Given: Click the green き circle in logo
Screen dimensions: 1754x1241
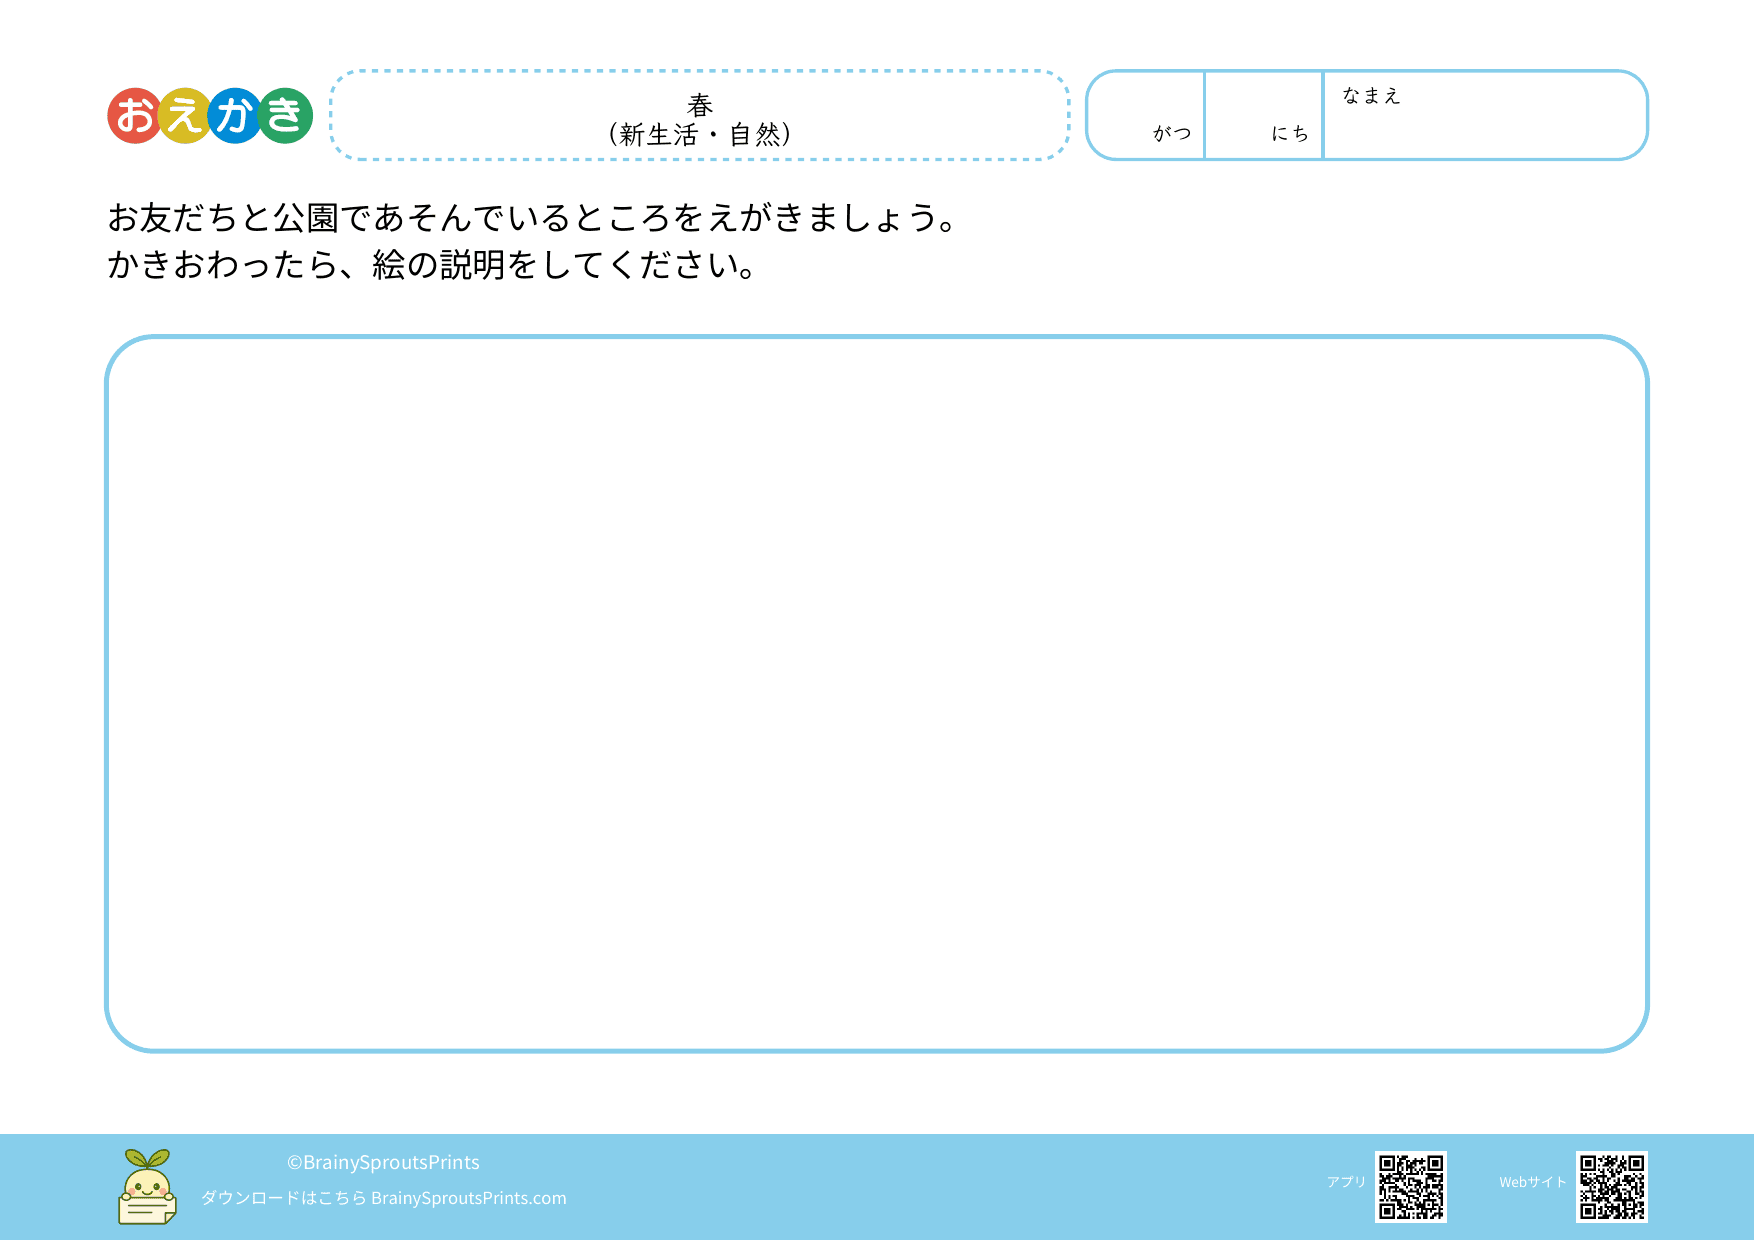Looking at the screenshot, I should 286,116.
